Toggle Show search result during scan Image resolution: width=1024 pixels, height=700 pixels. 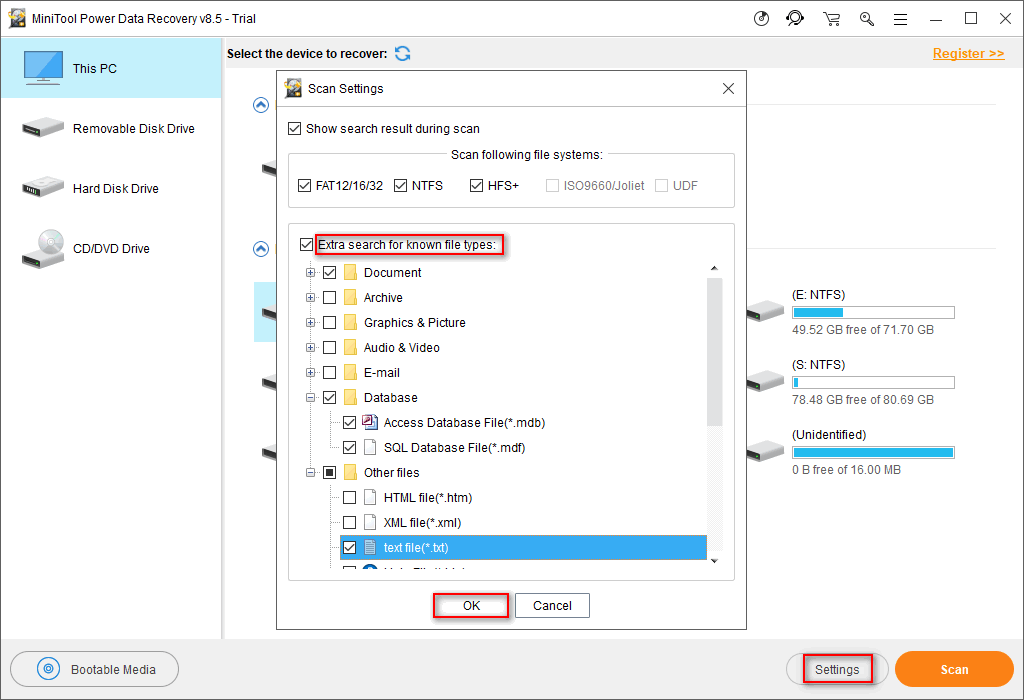[x=295, y=129]
